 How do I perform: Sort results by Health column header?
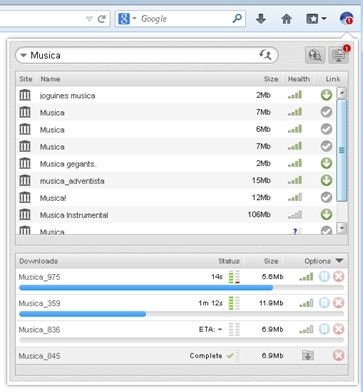pos(299,79)
